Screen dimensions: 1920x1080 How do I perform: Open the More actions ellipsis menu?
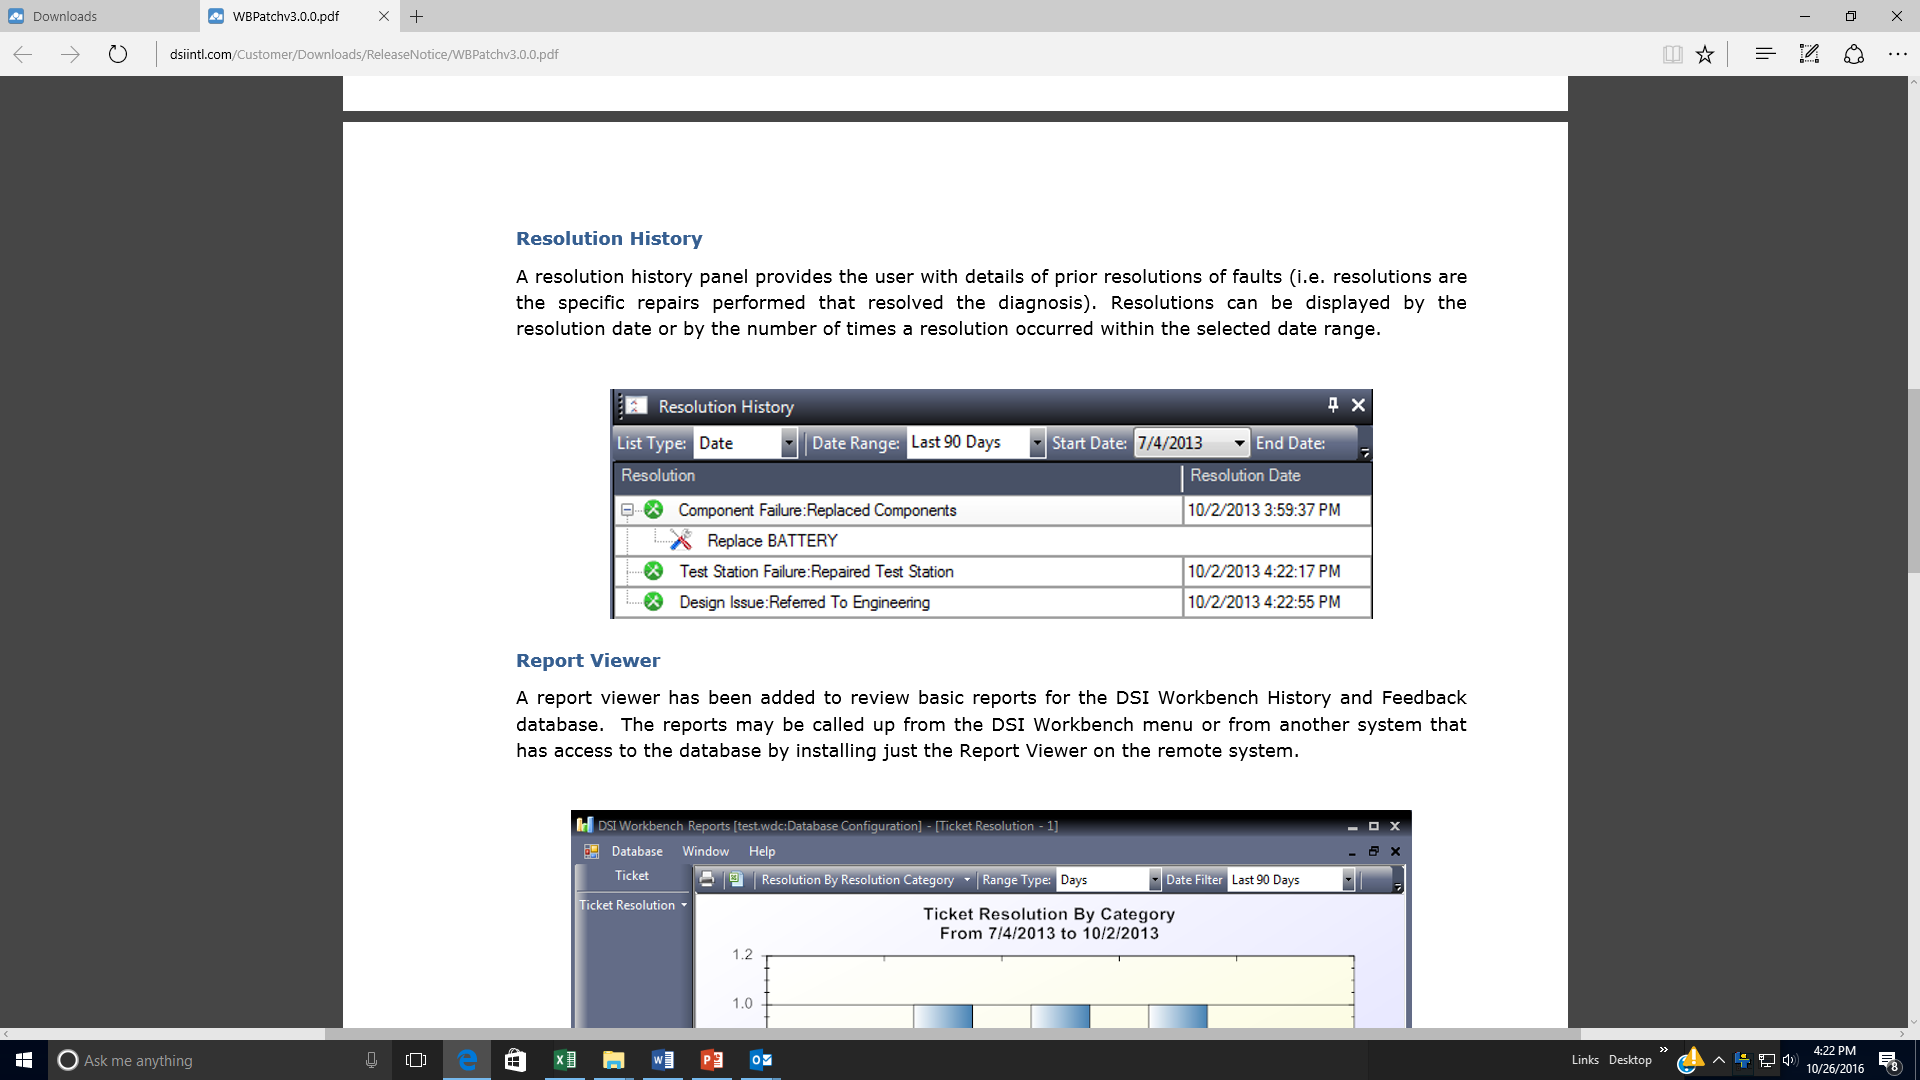(x=1897, y=54)
